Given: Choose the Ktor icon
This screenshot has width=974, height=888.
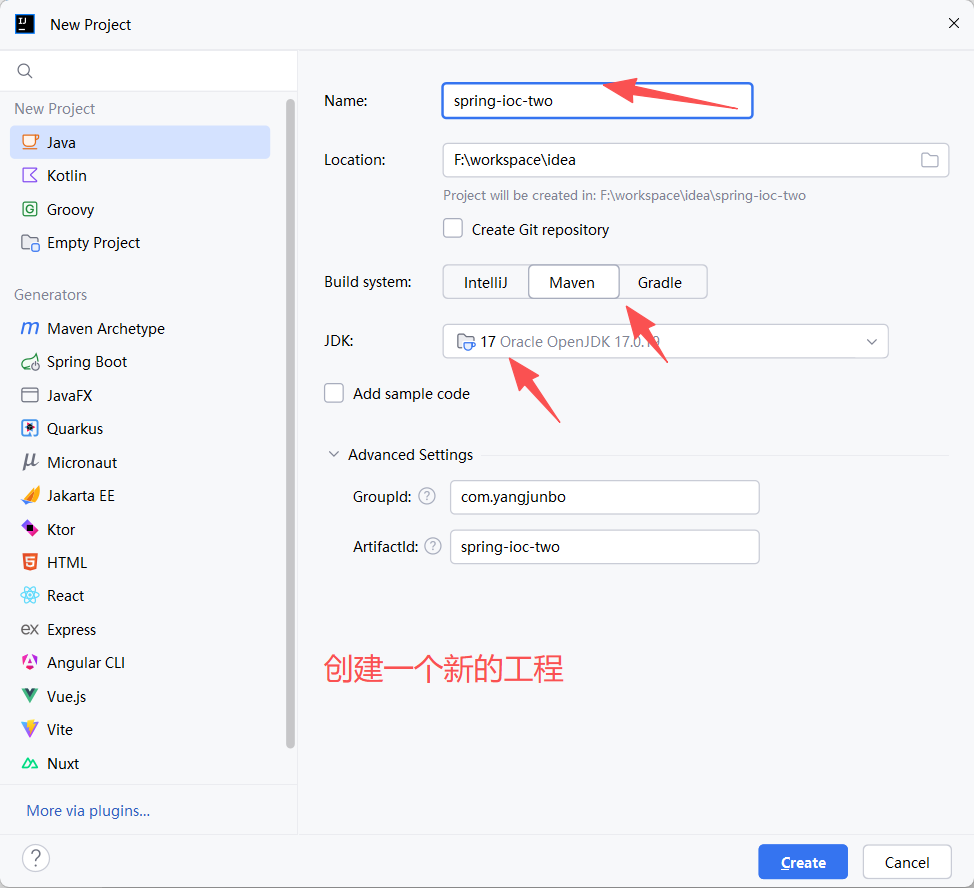Looking at the screenshot, I should pyautogui.click(x=30, y=528).
